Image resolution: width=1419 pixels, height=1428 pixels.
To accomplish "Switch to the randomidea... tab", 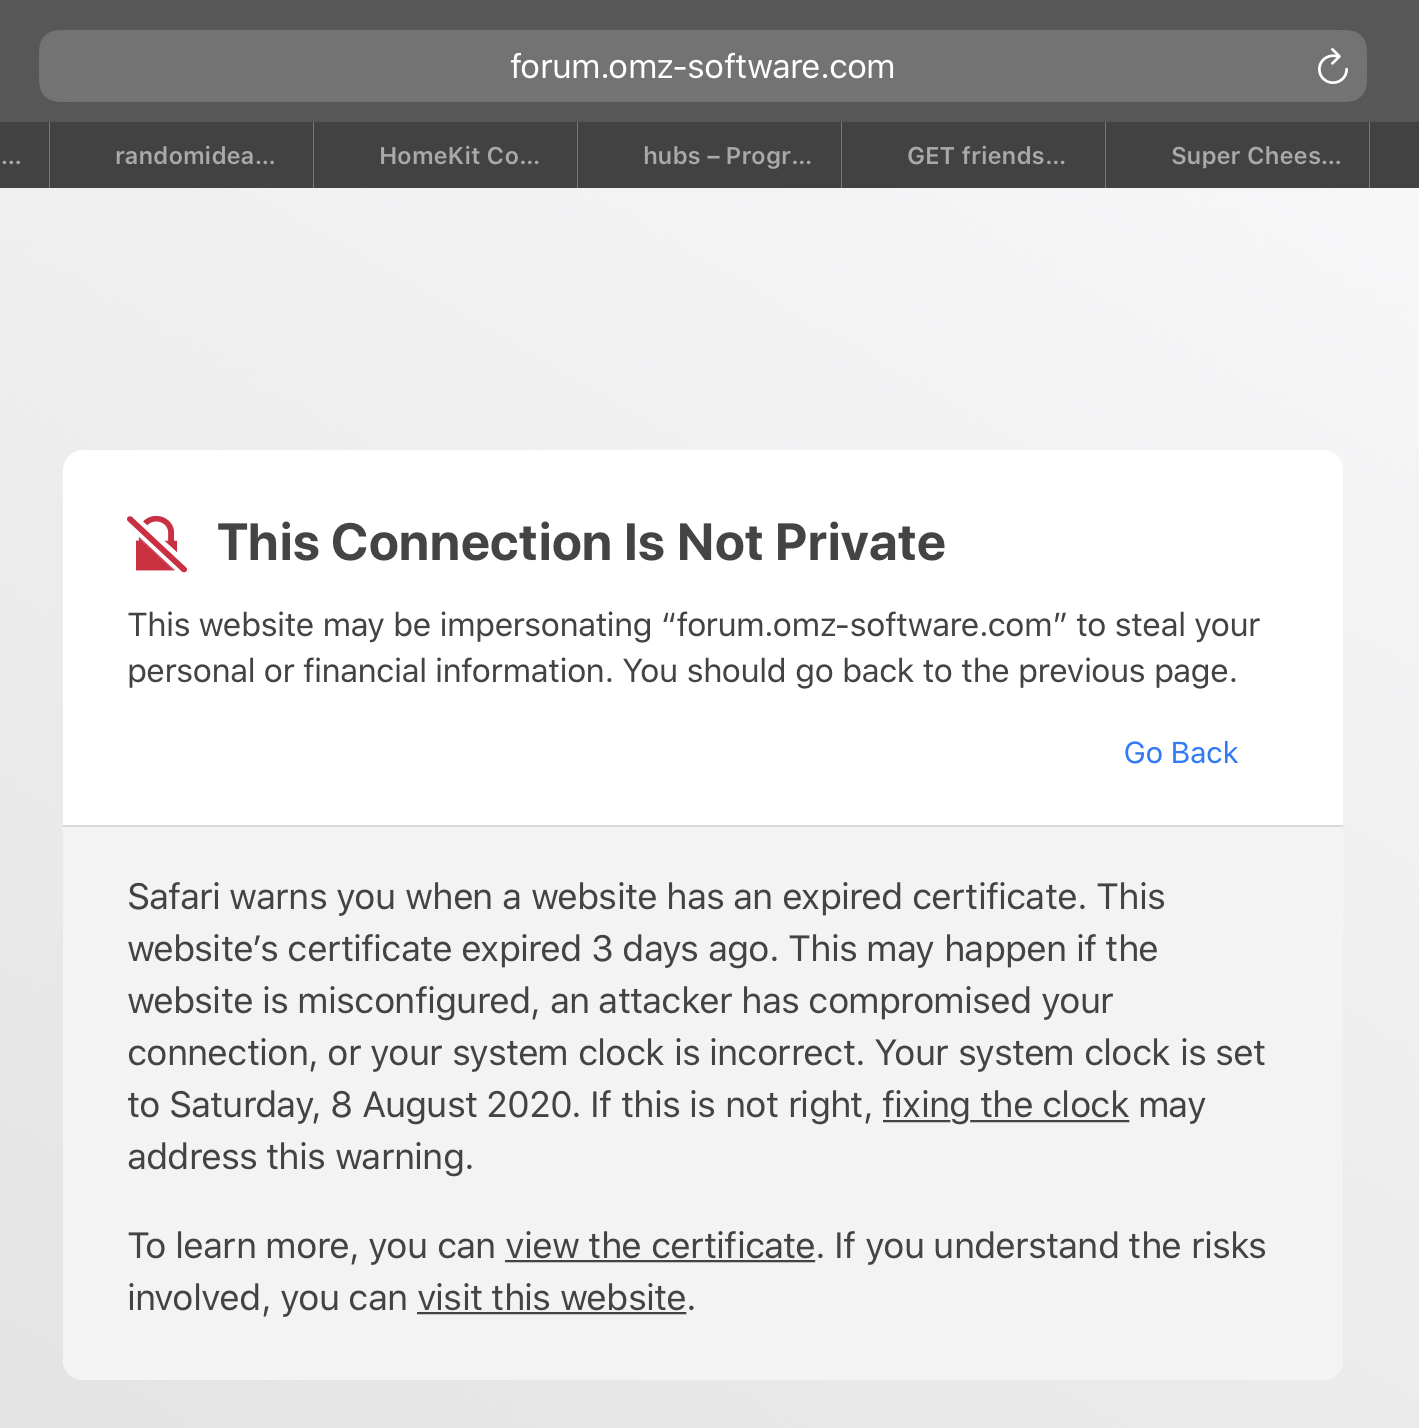I will pyautogui.click(x=181, y=155).
